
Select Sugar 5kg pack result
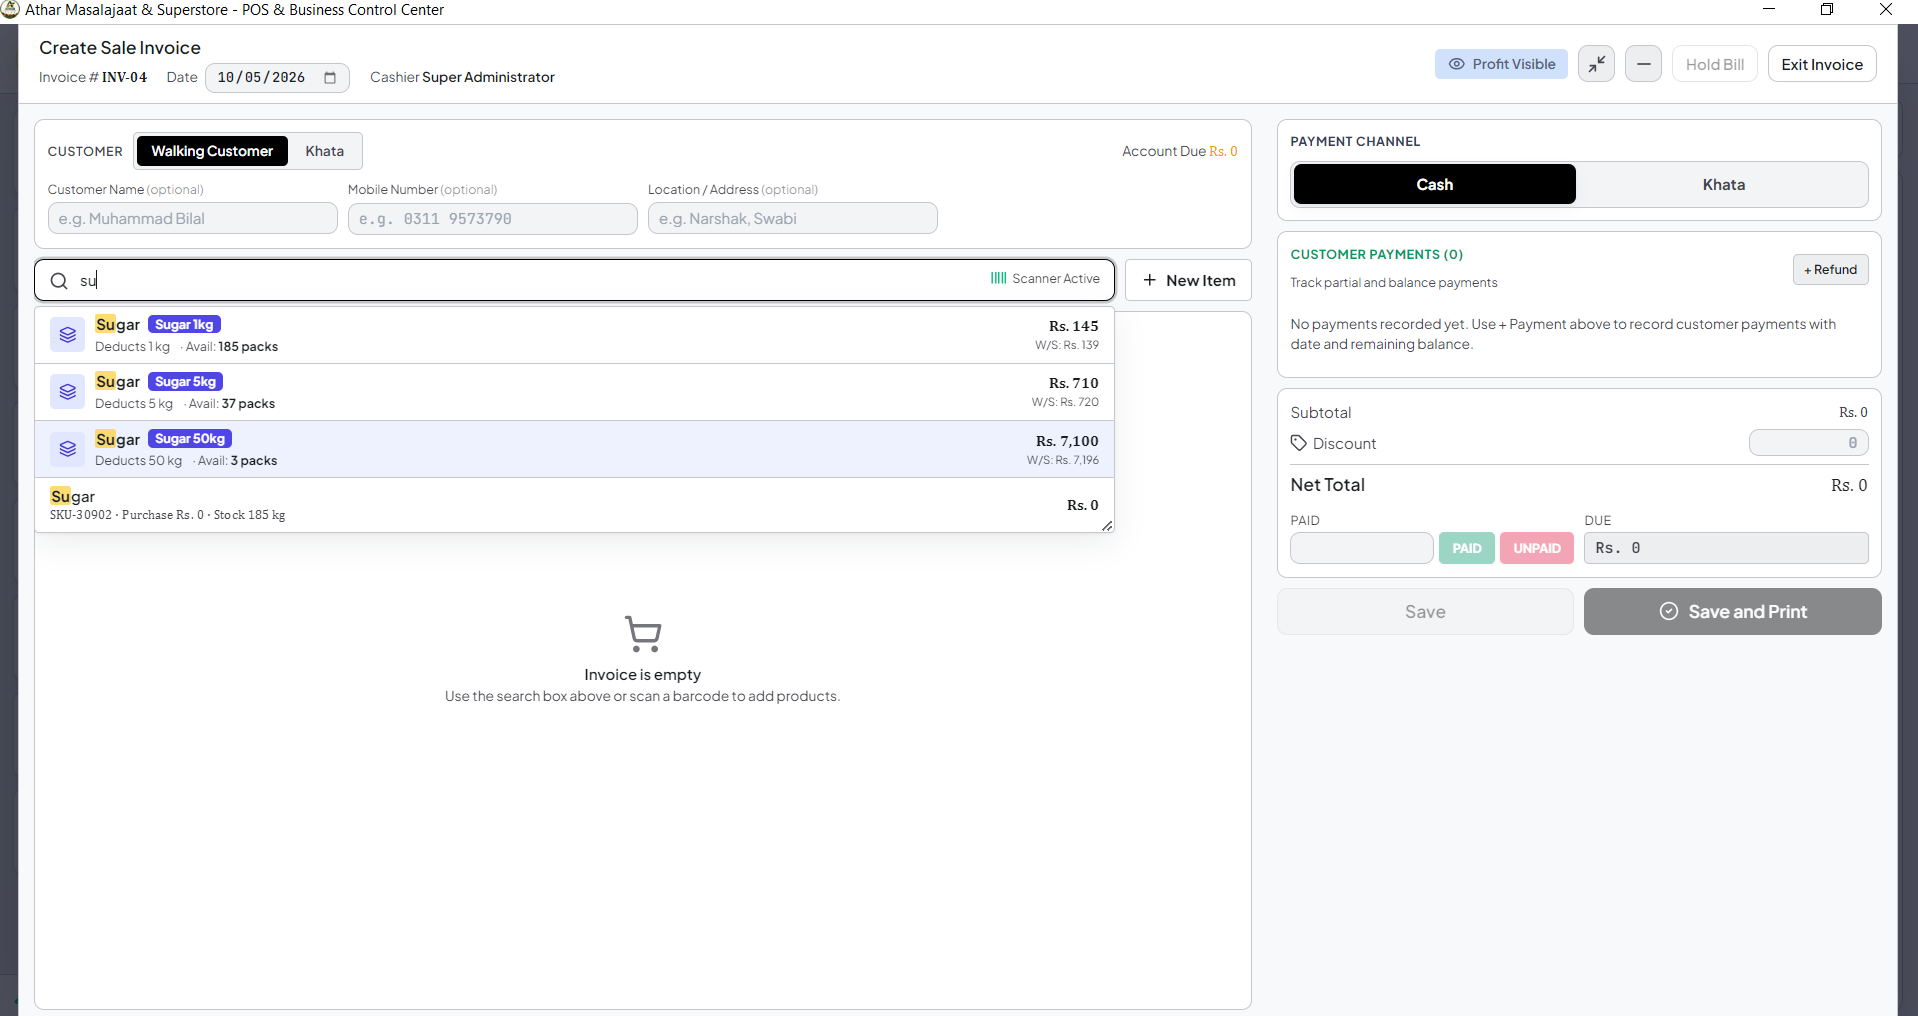click(575, 392)
